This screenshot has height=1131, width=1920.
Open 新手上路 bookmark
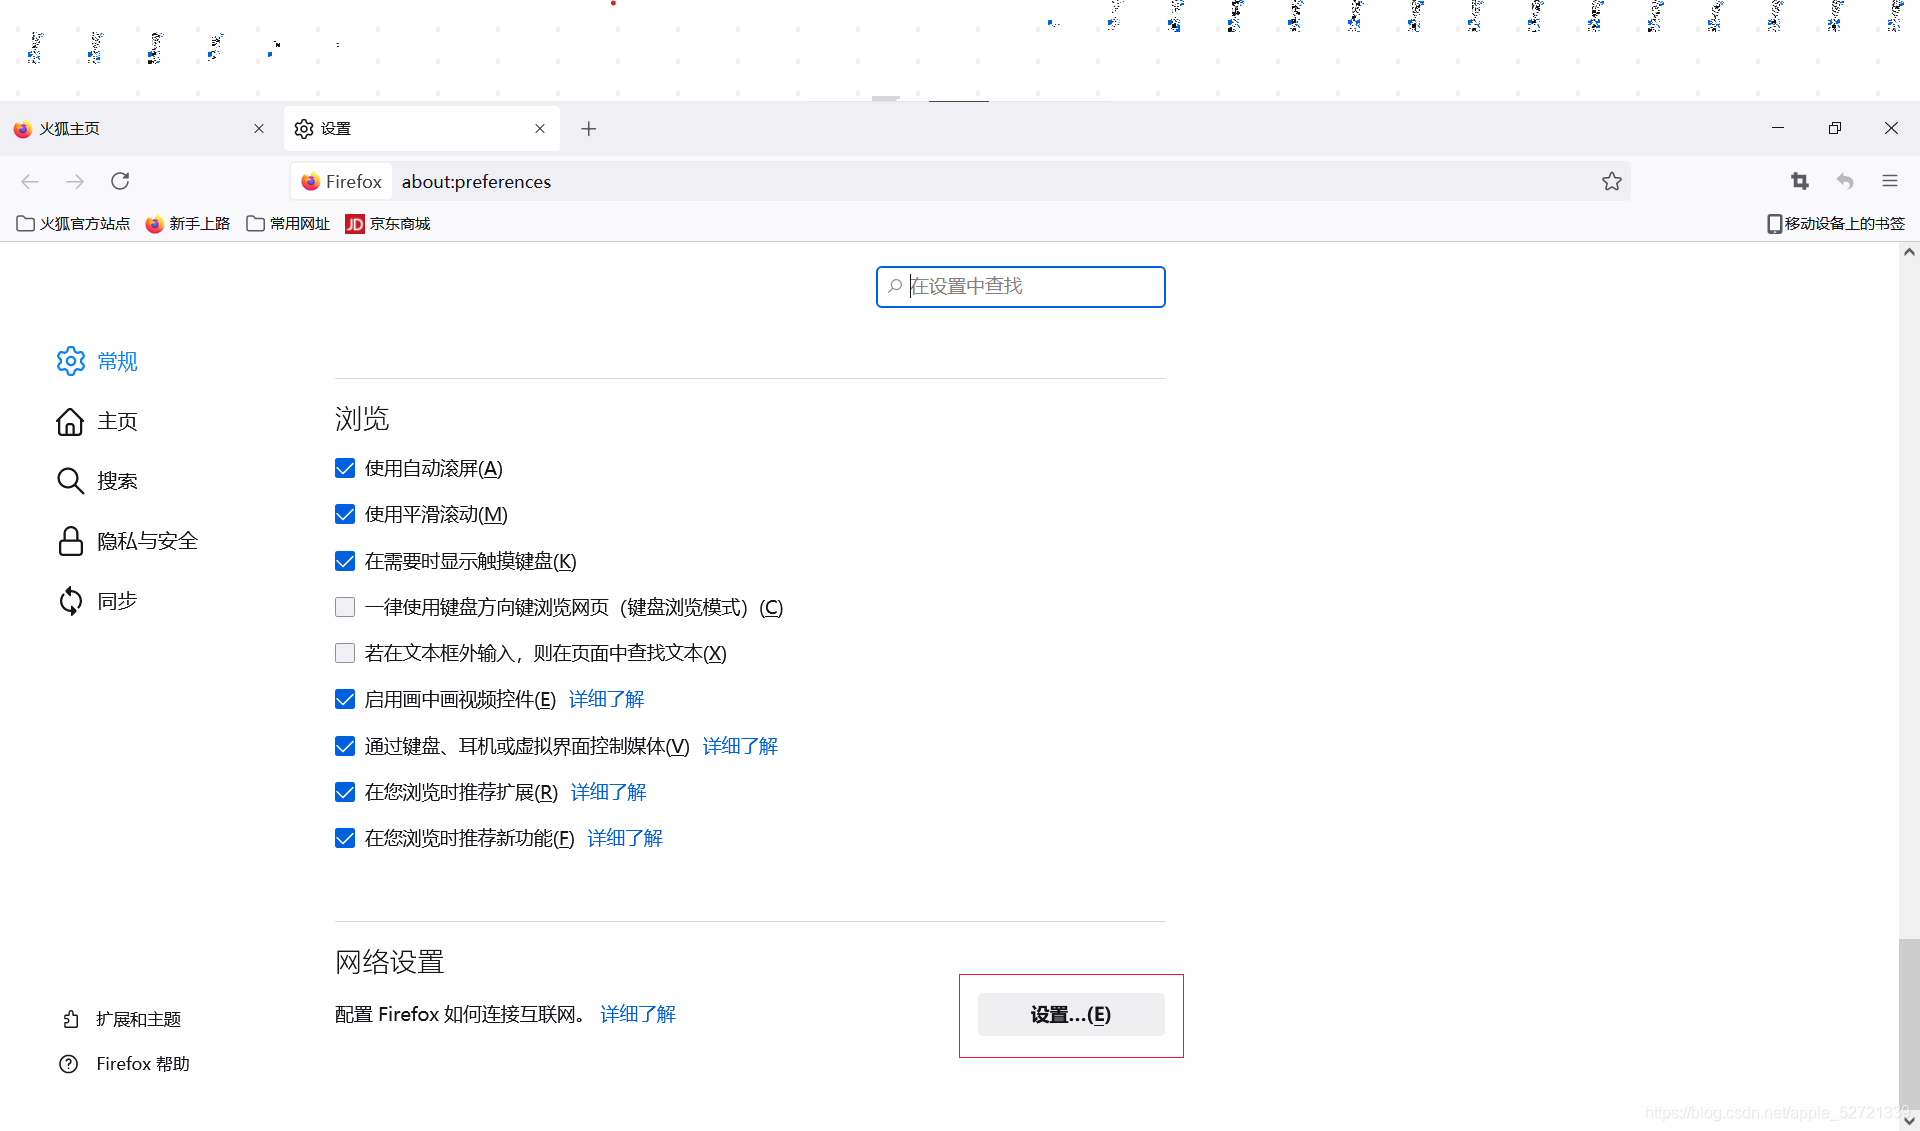(188, 224)
